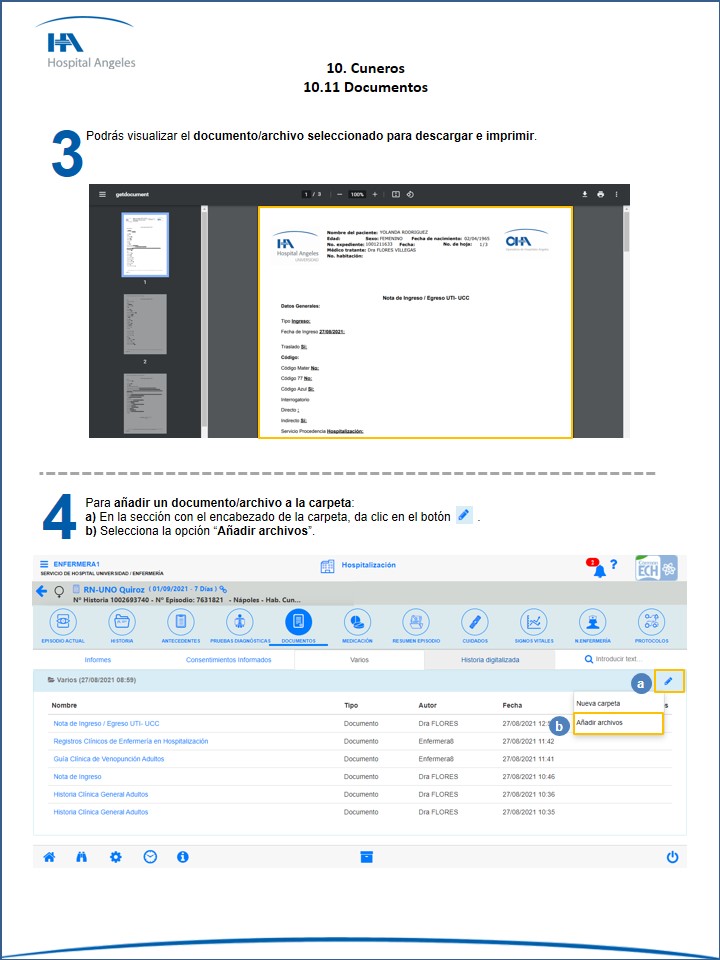Download the PDF from the viewer toolbar

coord(585,194)
